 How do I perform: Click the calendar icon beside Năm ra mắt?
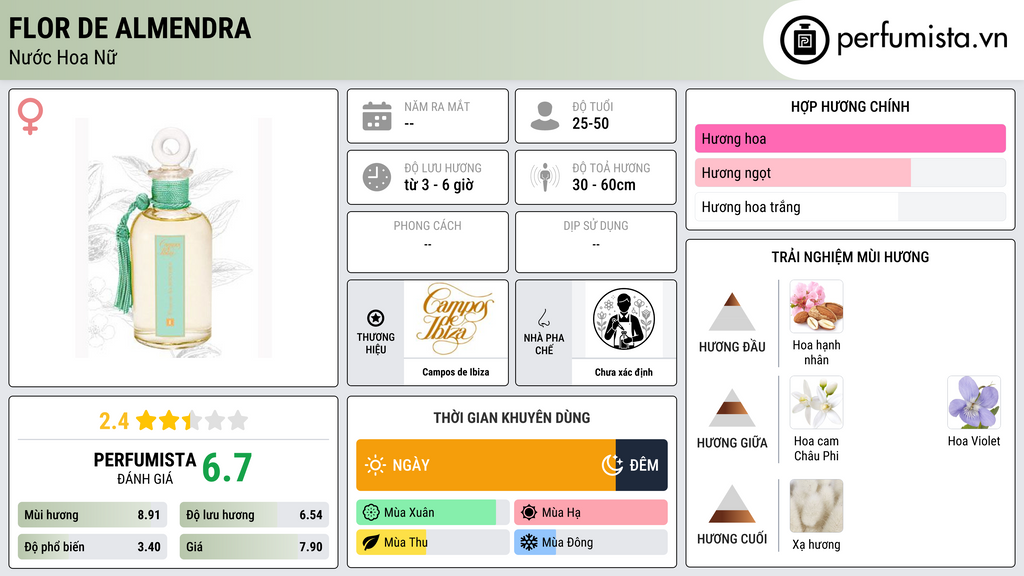point(377,116)
